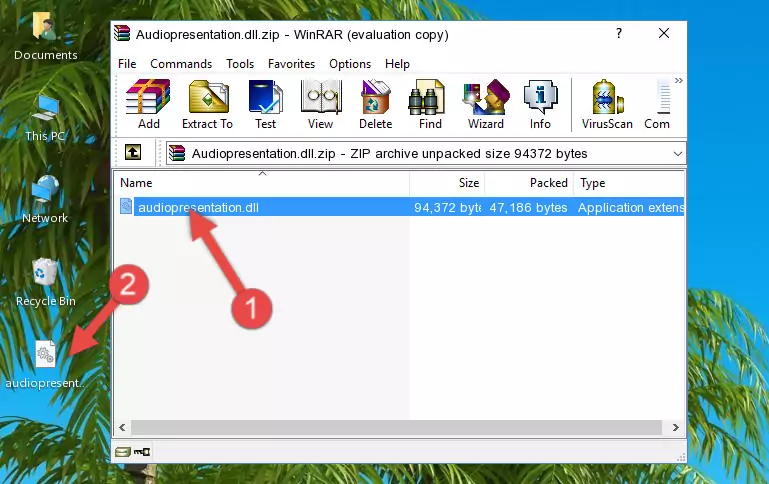
Task: Click the Add archive toolbar icon
Action: [x=148, y=104]
